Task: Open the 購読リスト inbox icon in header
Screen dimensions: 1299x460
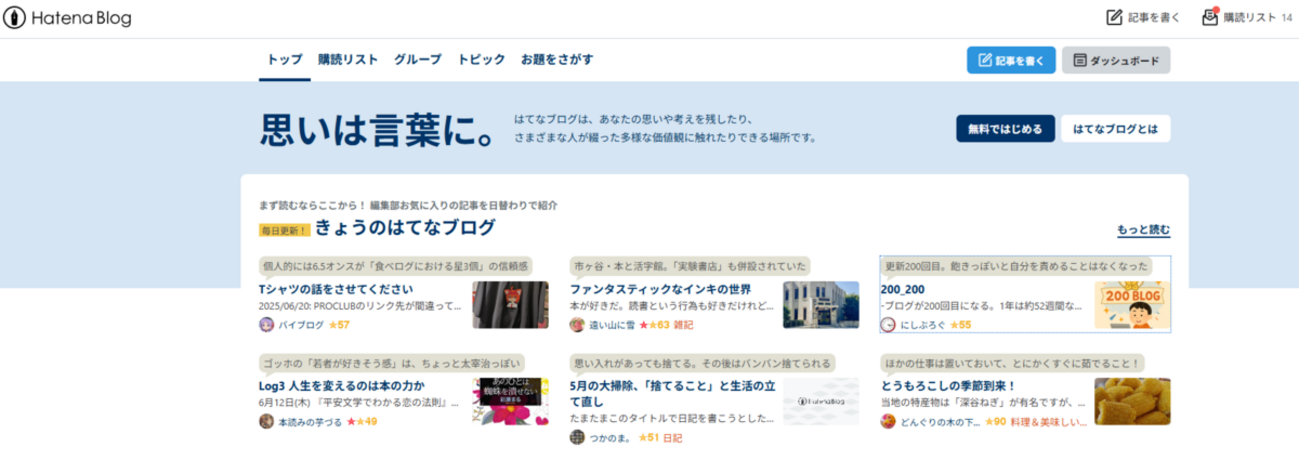Action: (1210, 17)
